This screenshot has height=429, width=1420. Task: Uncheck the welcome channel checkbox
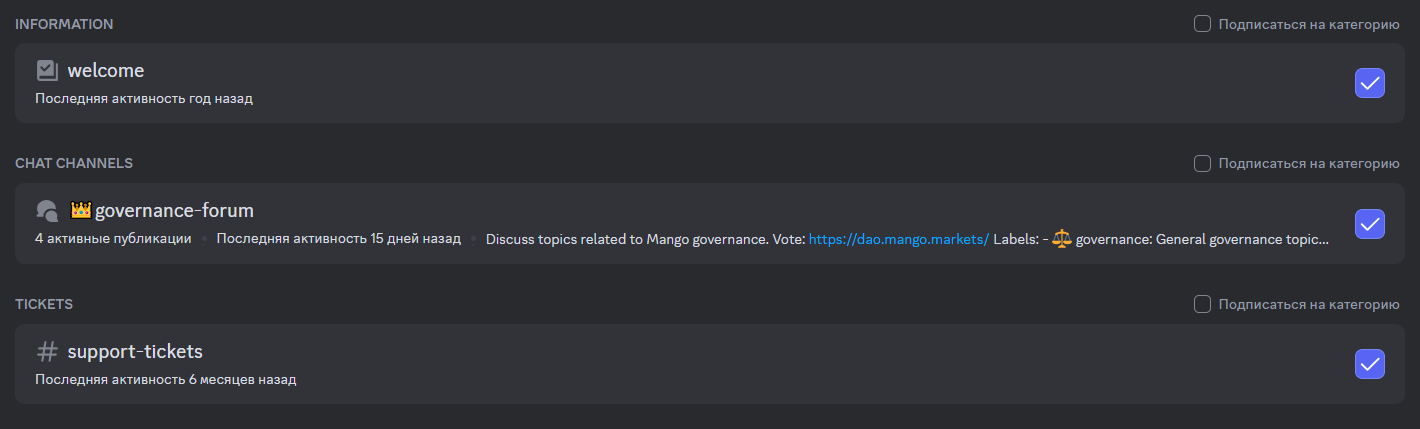click(1370, 83)
